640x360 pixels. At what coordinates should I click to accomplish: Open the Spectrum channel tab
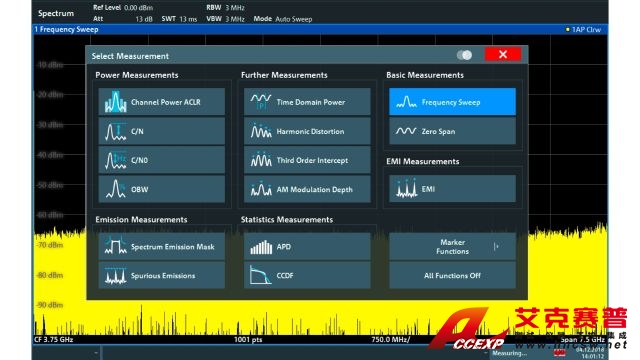coord(56,13)
